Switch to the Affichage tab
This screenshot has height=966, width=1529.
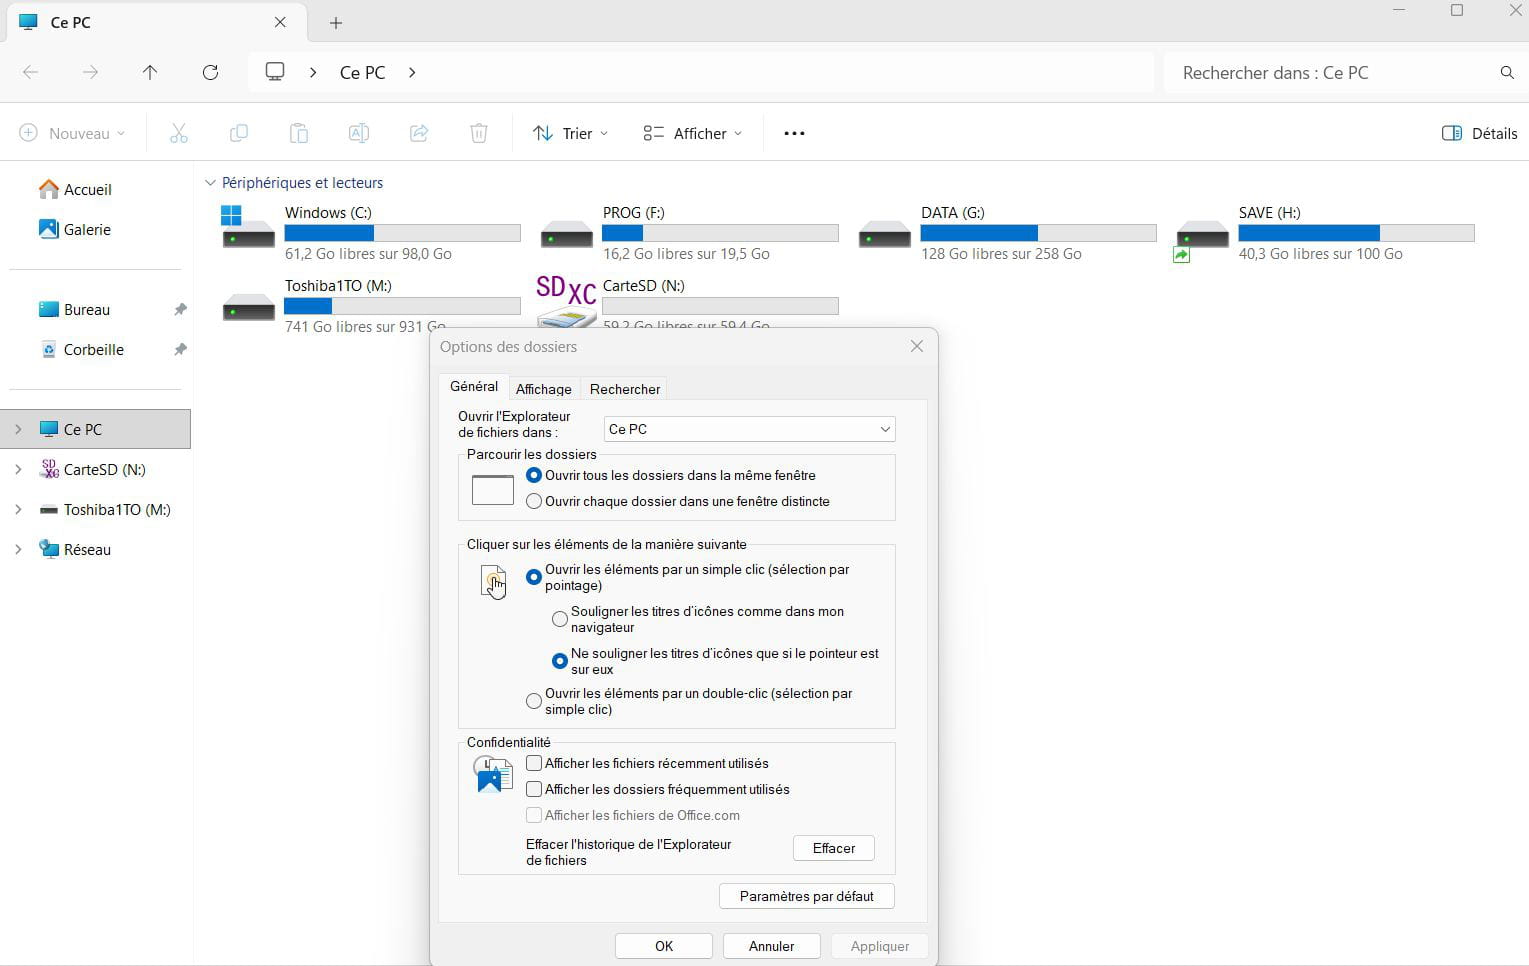click(543, 389)
